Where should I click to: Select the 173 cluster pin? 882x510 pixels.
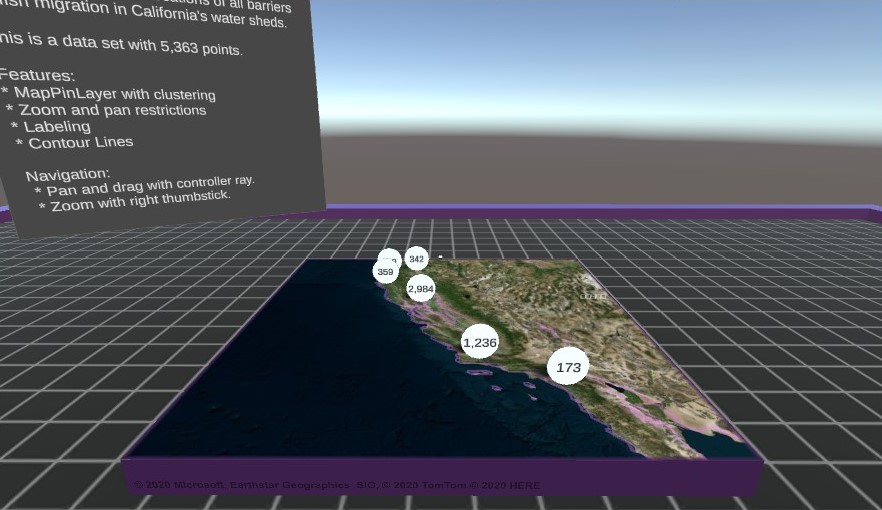coord(568,367)
